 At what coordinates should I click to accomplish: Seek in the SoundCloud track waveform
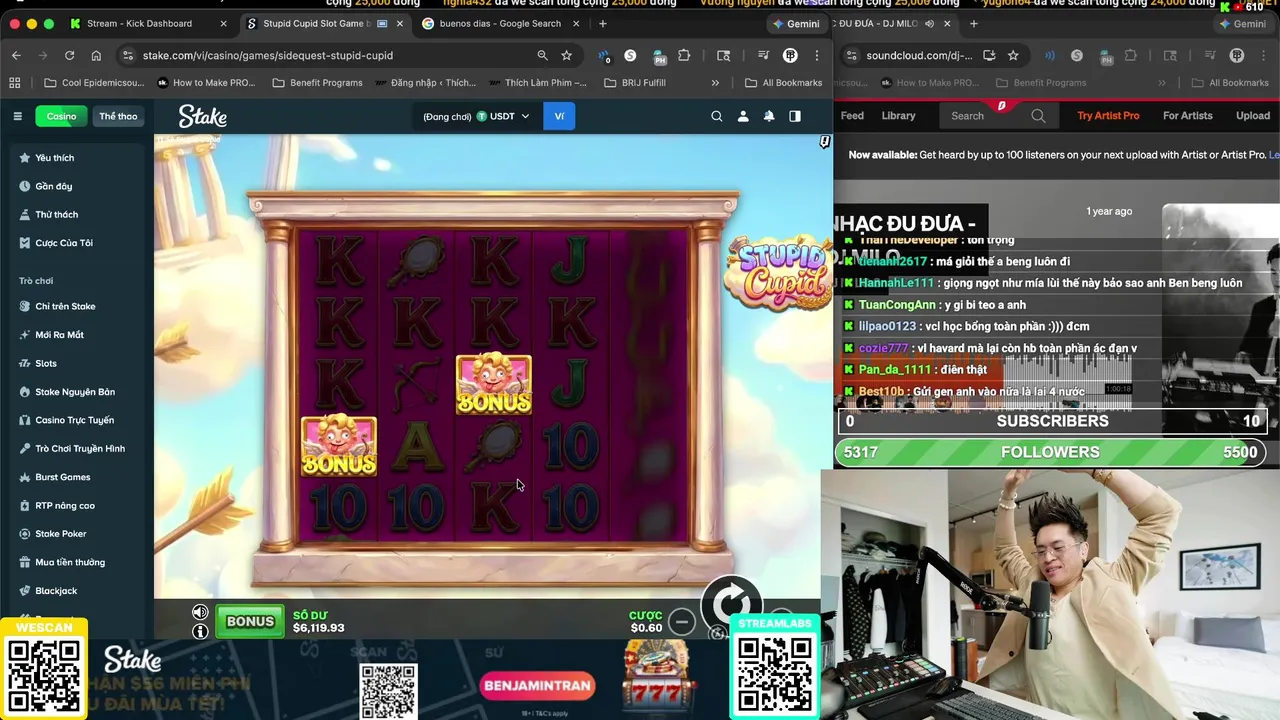click(985, 382)
